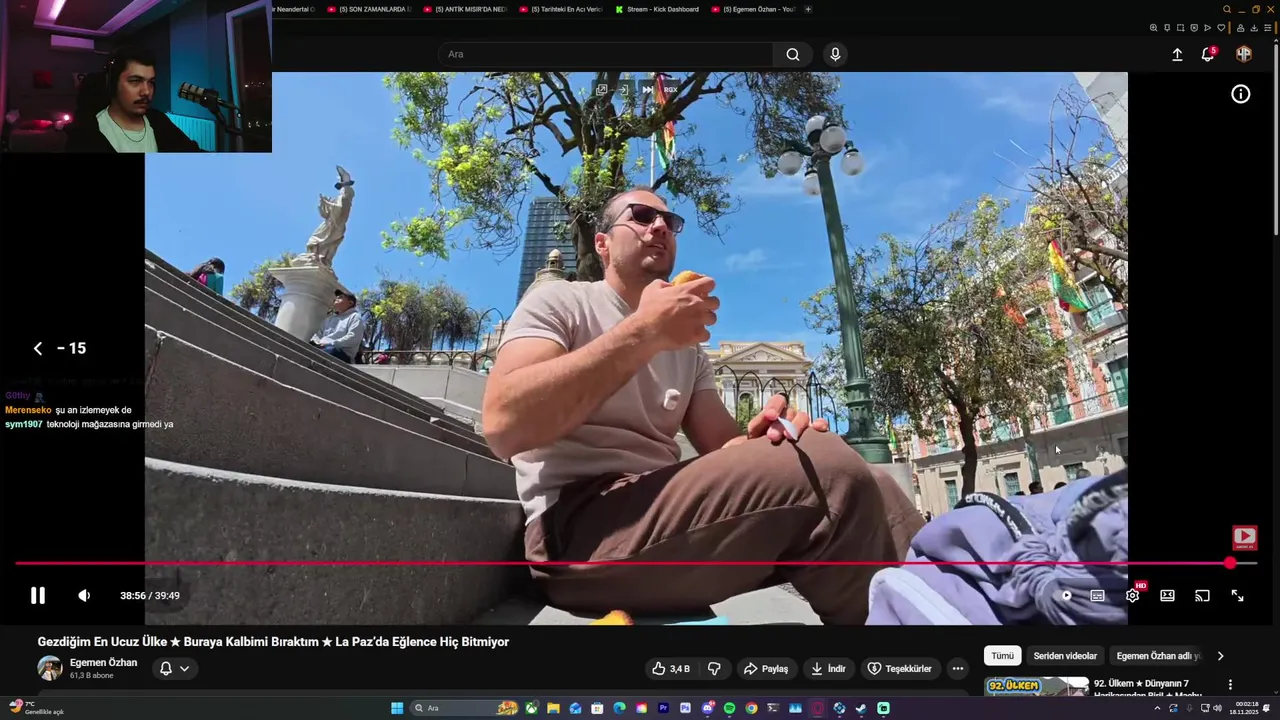Open the taskbar clock and date
Image resolution: width=1280 pixels, height=720 pixels.
click(x=1246, y=708)
